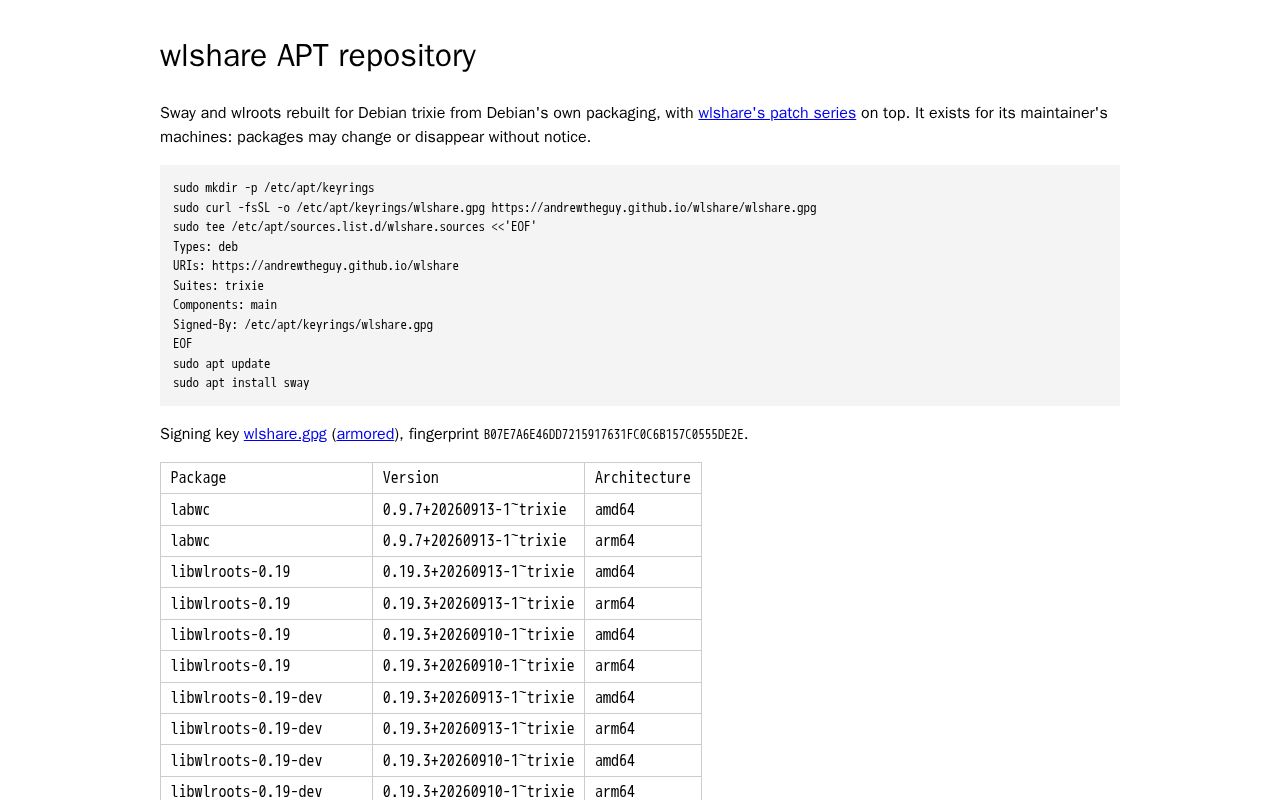Open the armored key link
1280x800 pixels.
365,434
